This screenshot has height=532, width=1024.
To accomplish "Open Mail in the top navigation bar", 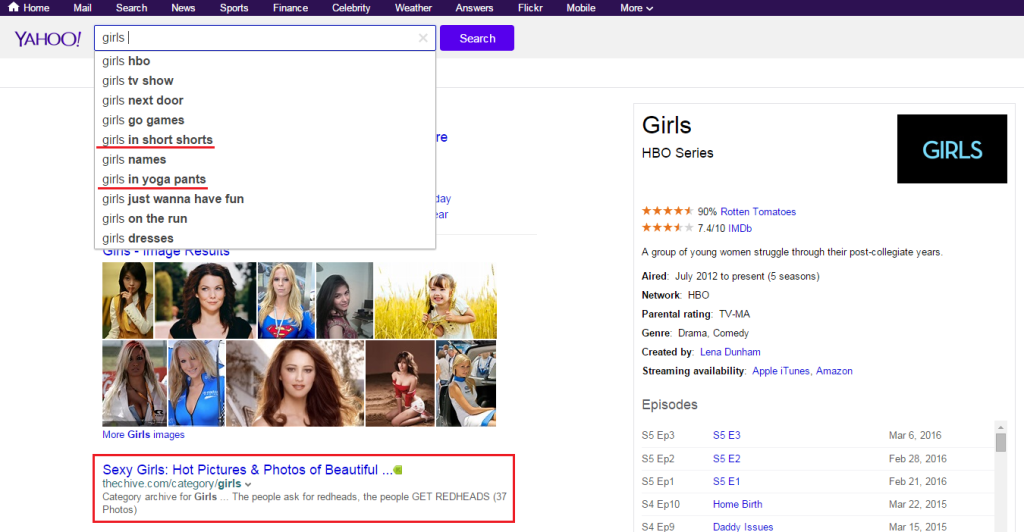I will tap(83, 8).
